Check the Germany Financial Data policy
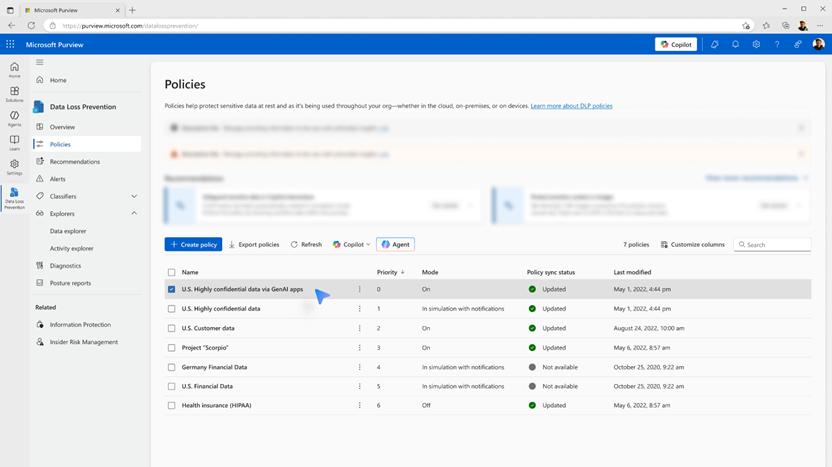 click(171, 367)
